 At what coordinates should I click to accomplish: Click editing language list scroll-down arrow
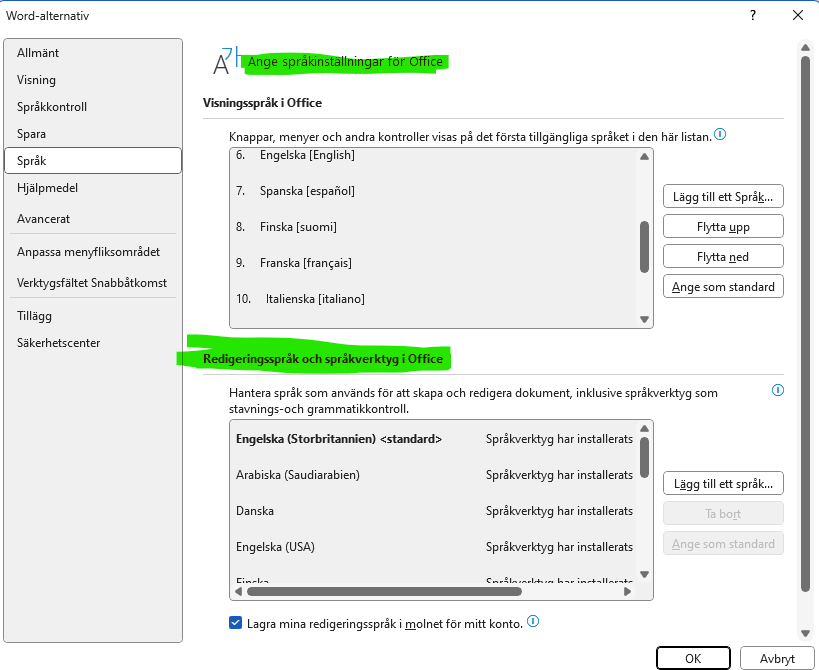(644, 574)
